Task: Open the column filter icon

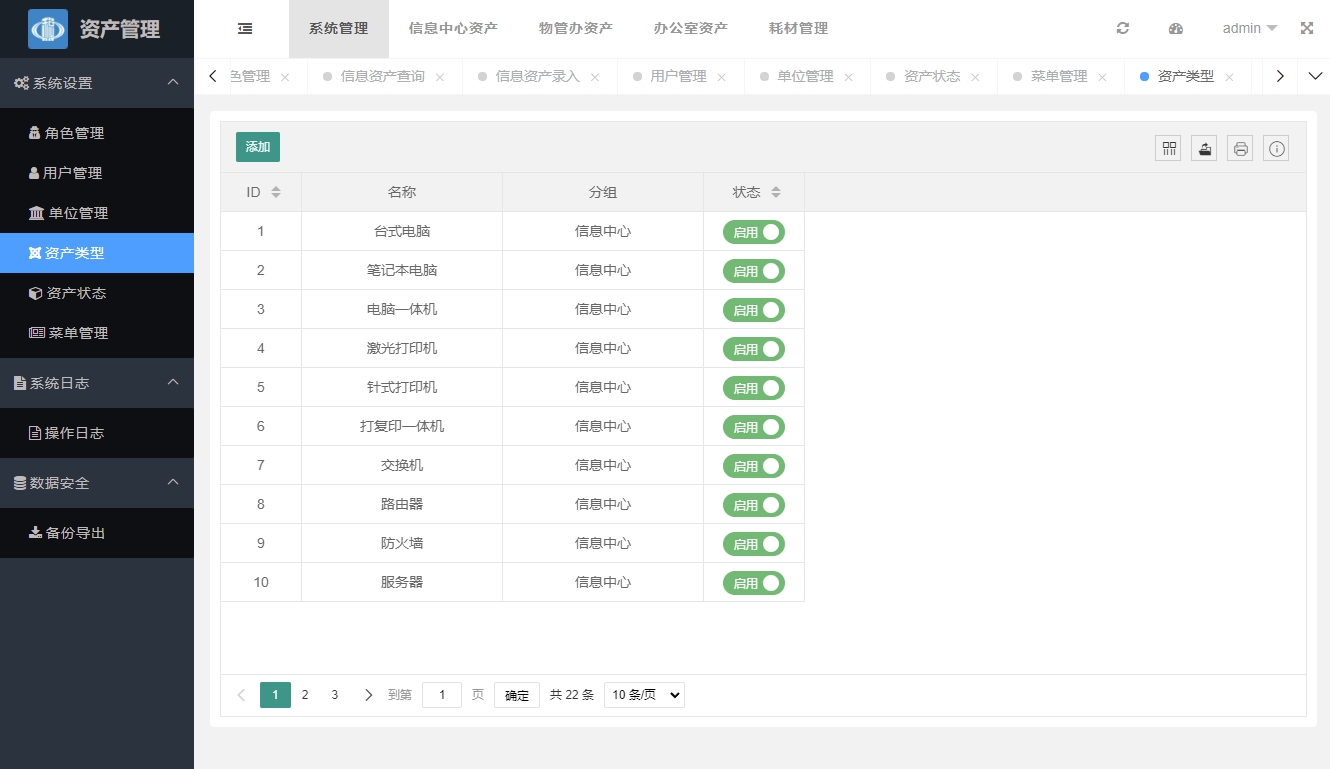Action: pos(1168,149)
